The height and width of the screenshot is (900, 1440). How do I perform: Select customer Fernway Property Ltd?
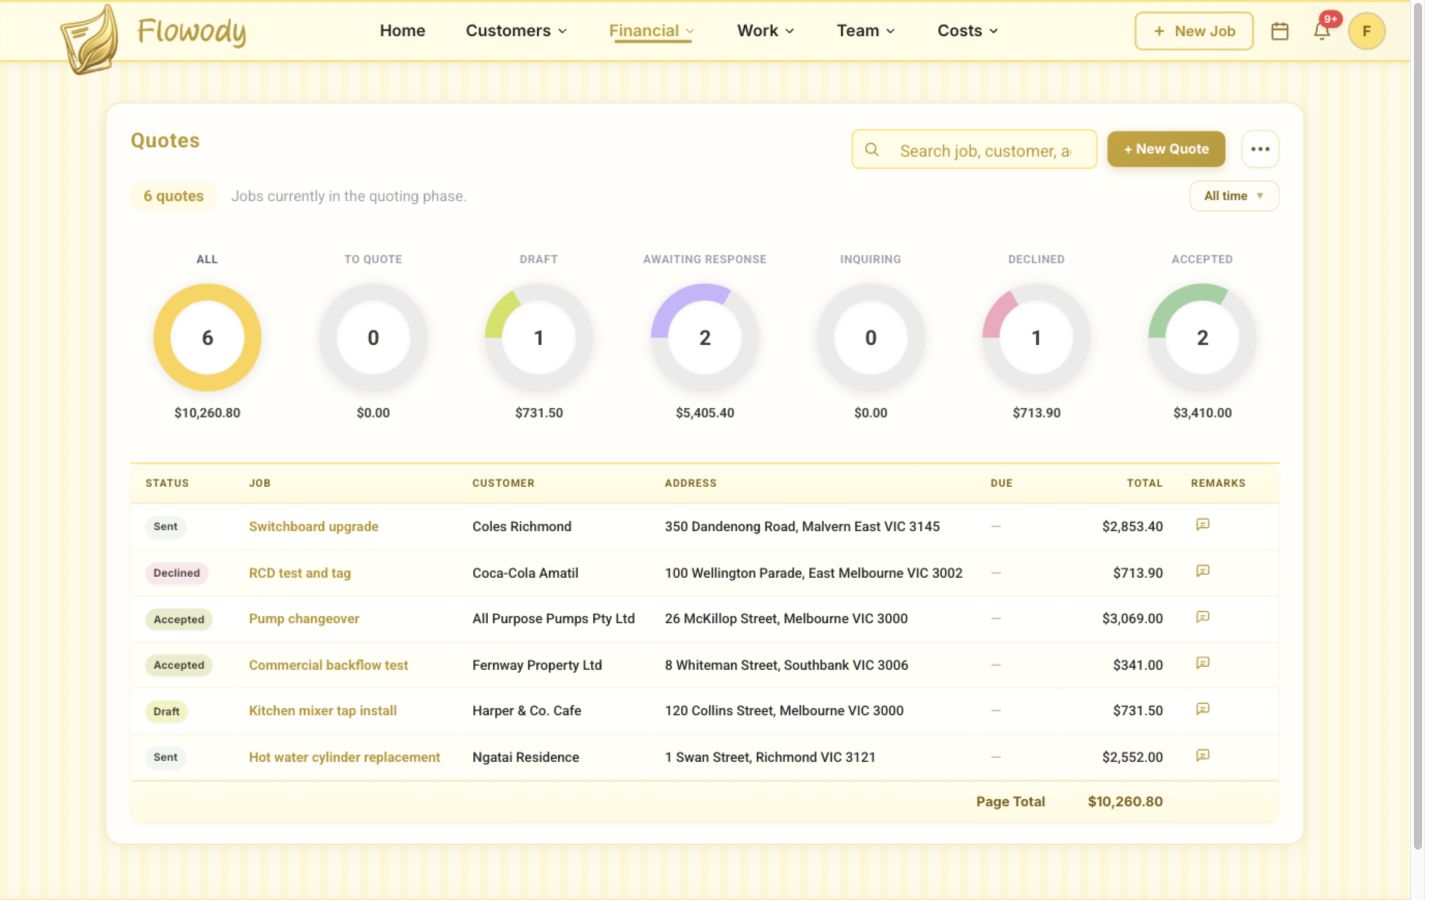(537, 665)
